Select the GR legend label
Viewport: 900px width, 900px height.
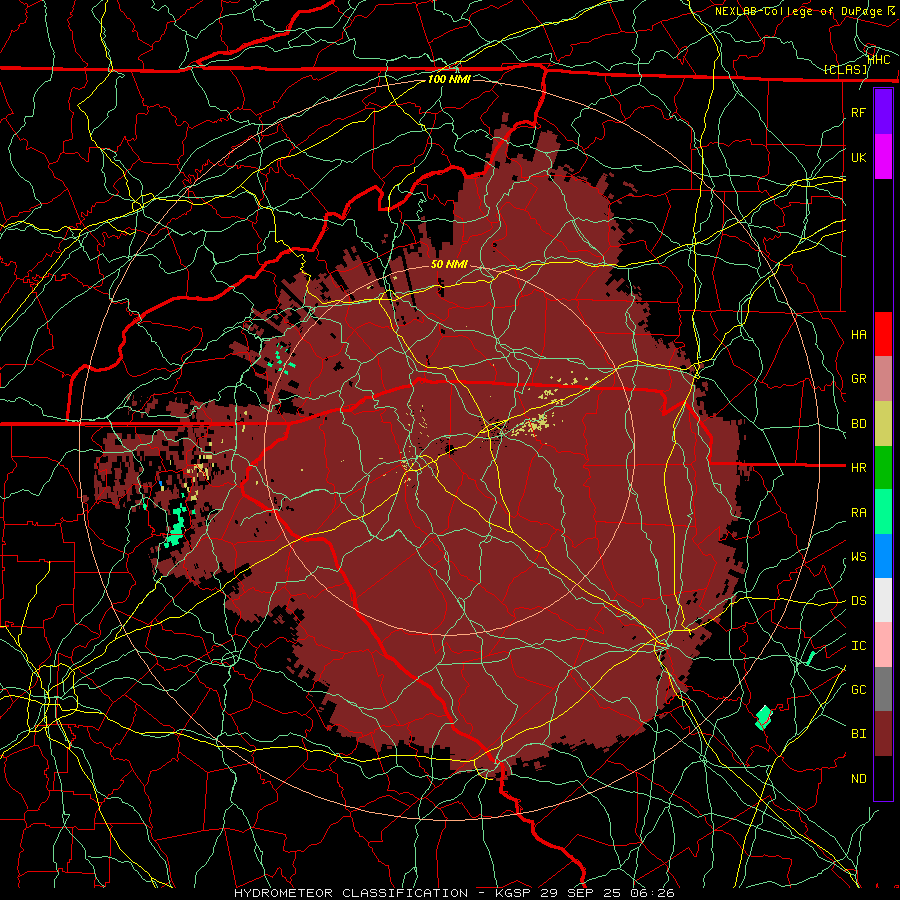(x=859, y=379)
